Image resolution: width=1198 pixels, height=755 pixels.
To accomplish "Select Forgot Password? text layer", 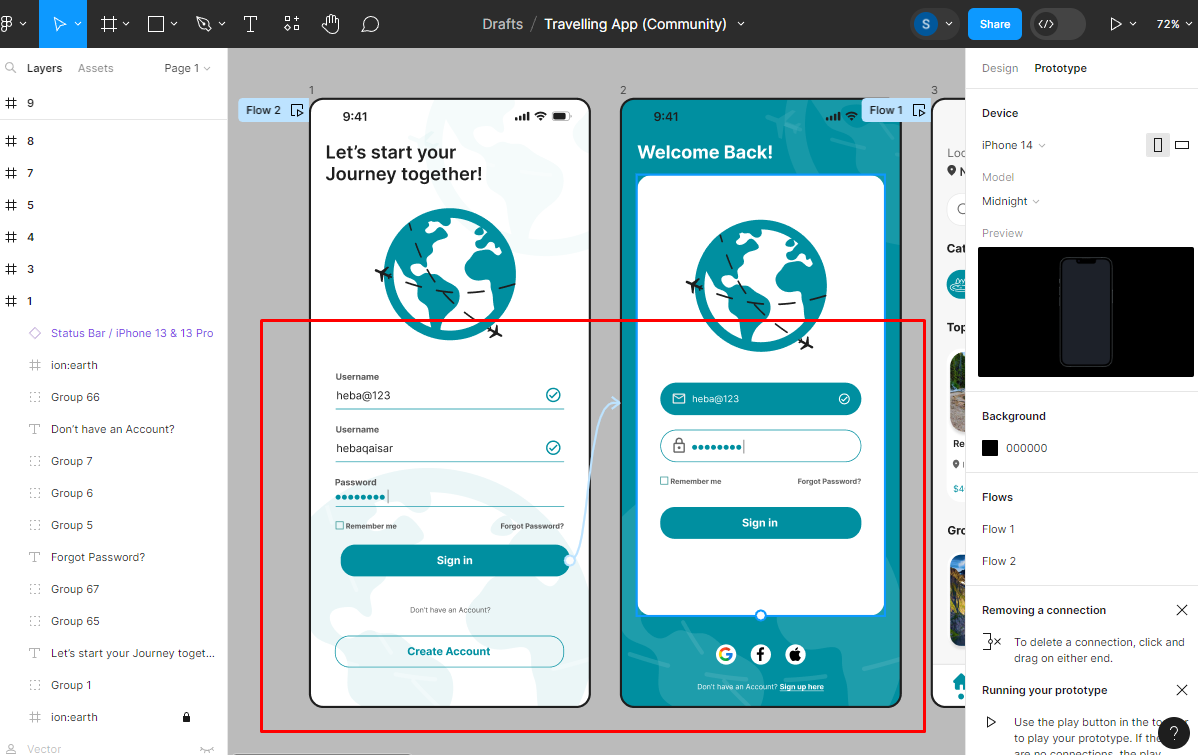I will coord(114,558).
